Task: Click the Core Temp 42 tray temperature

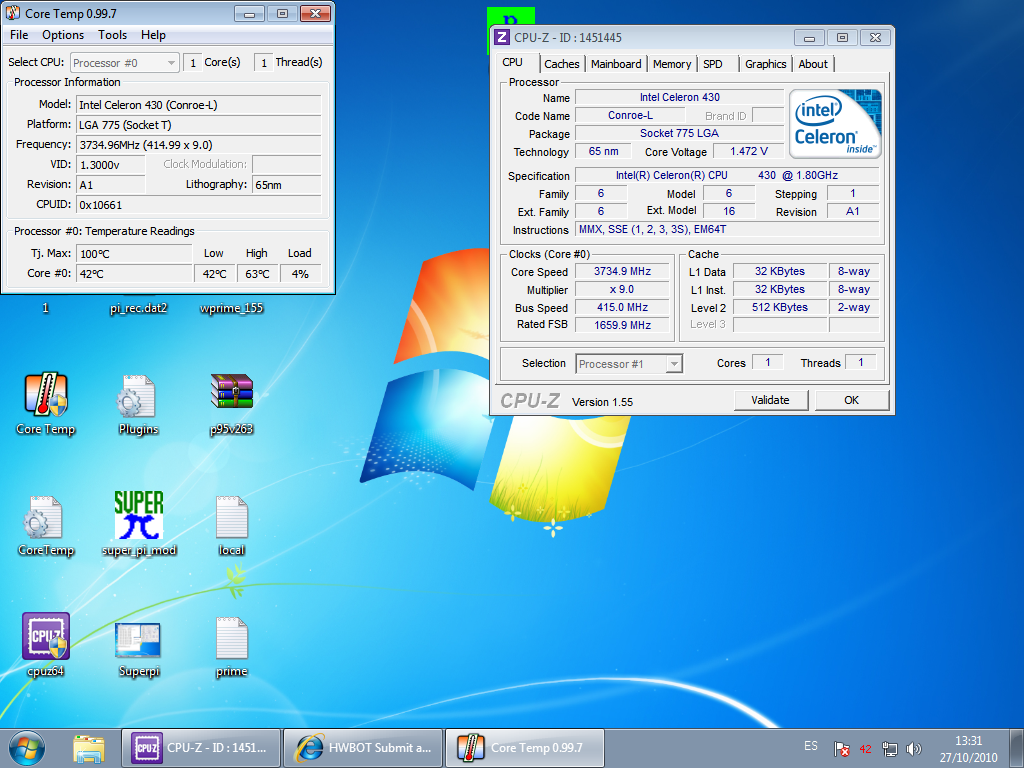Action: (x=865, y=749)
